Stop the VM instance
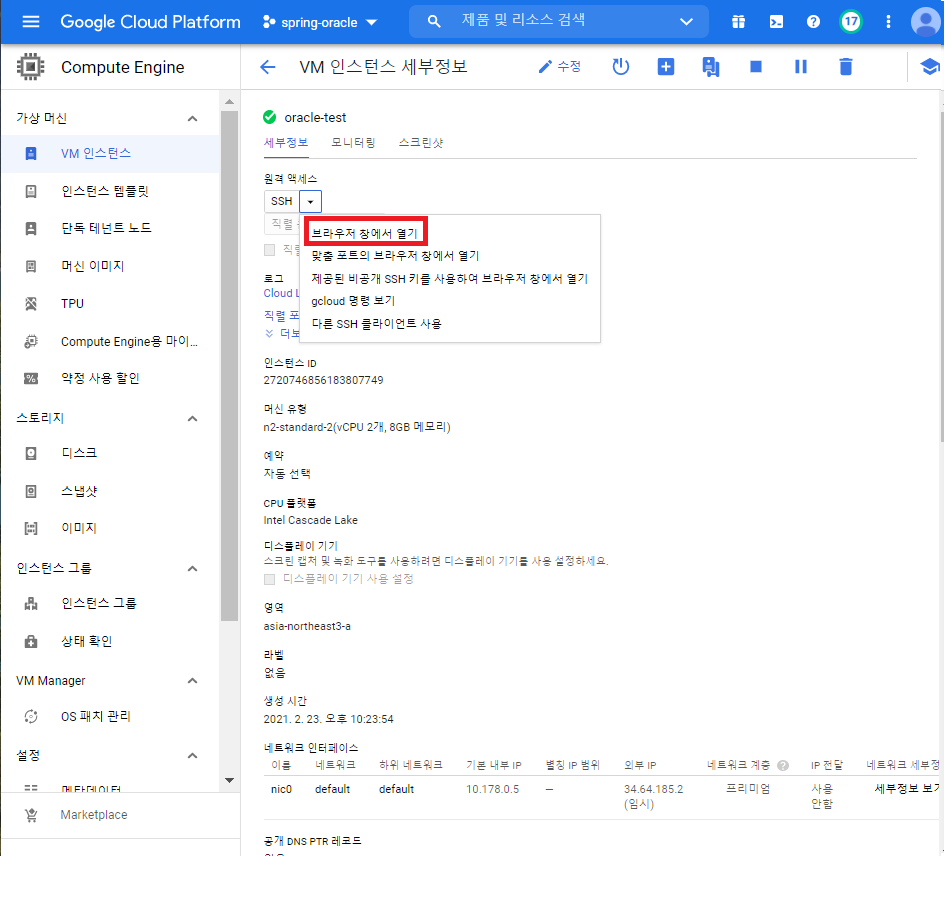The image size is (946, 899). (755, 66)
